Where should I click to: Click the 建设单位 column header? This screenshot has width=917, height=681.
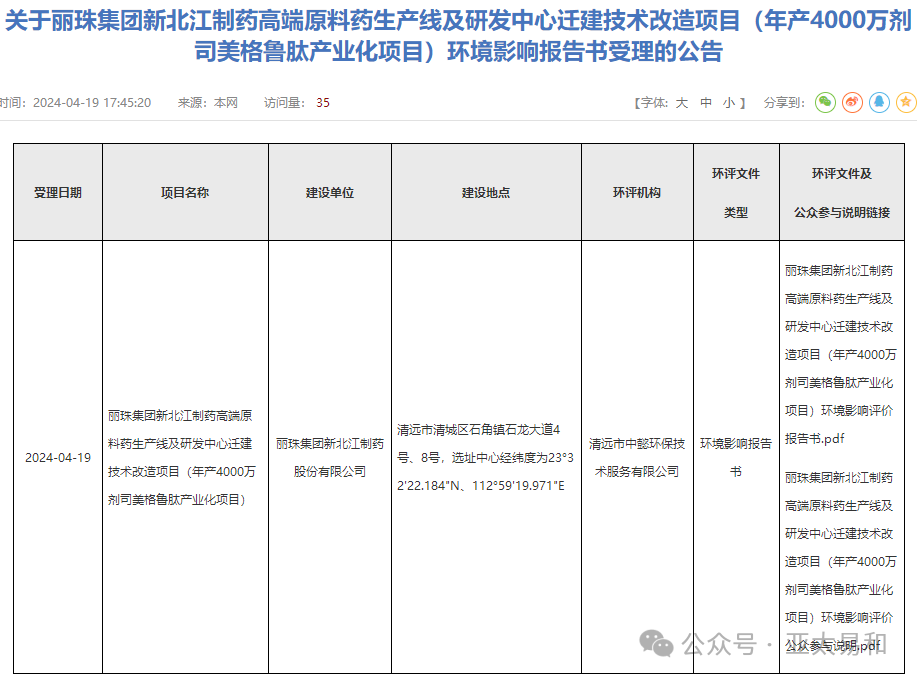point(330,192)
